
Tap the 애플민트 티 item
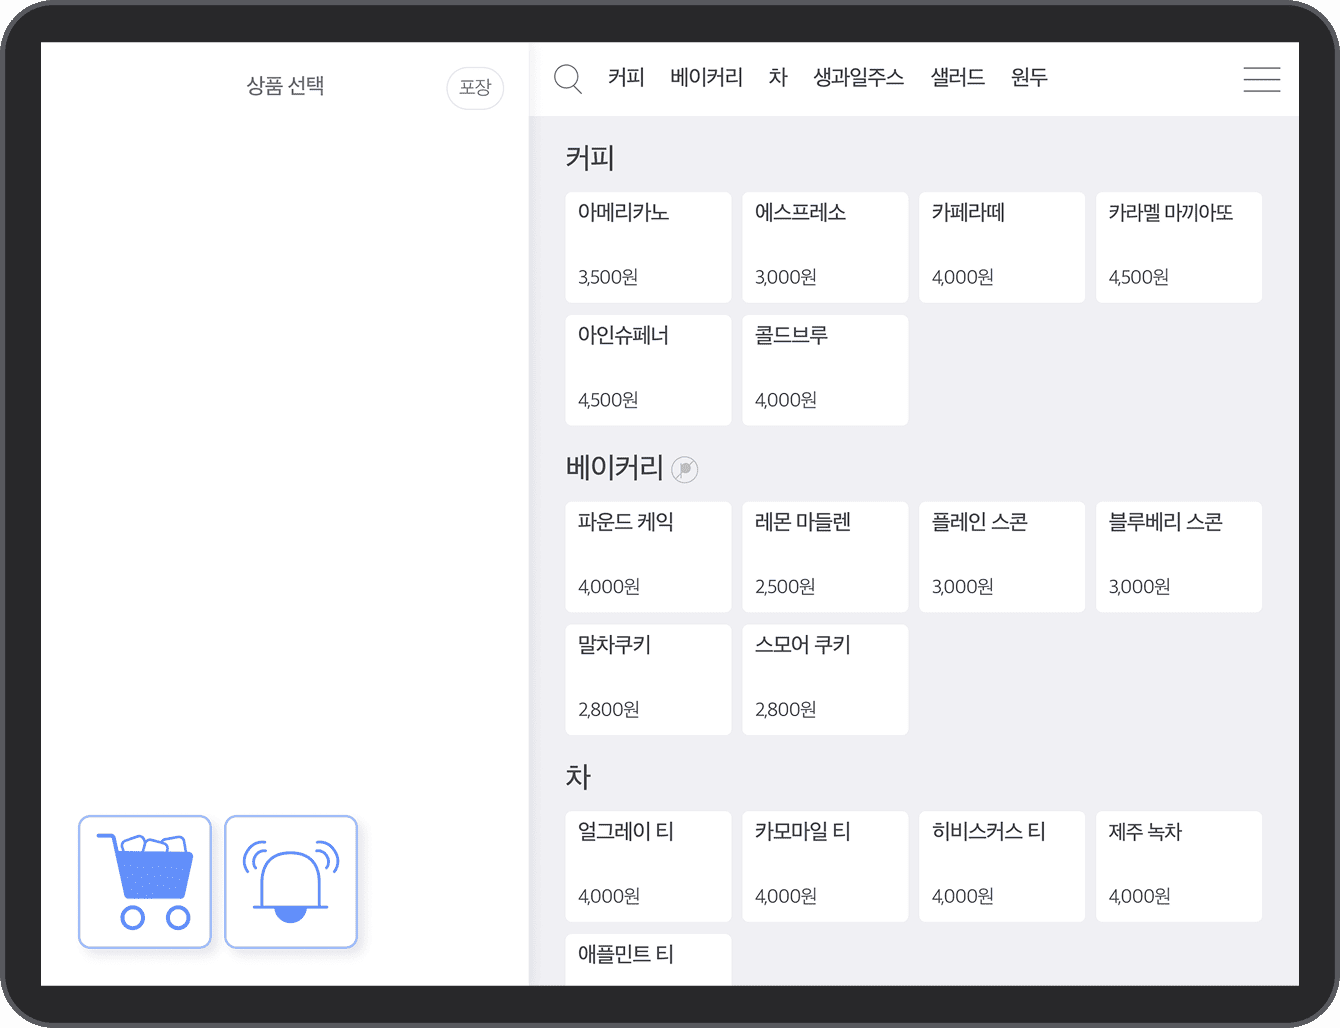(x=648, y=960)
